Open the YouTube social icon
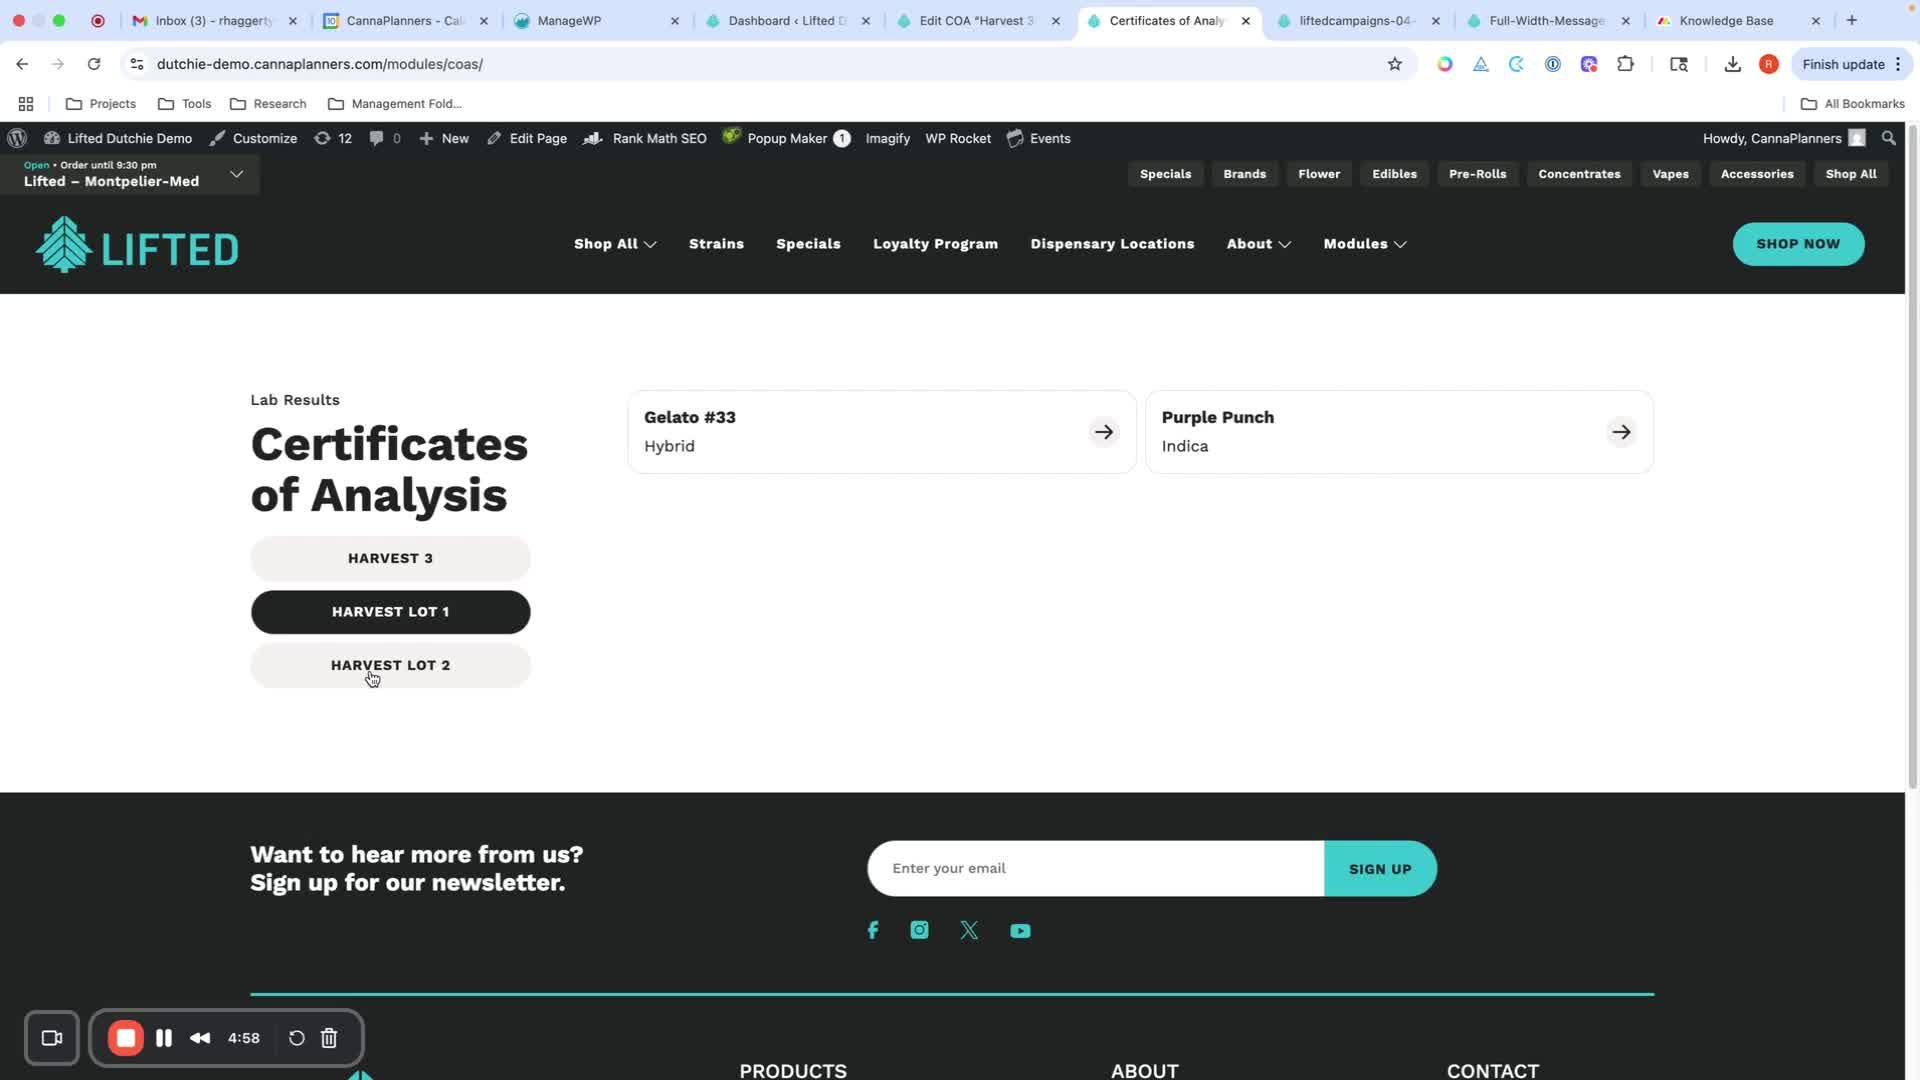Screen dimensions: 1920x1080 (1020, 931)
